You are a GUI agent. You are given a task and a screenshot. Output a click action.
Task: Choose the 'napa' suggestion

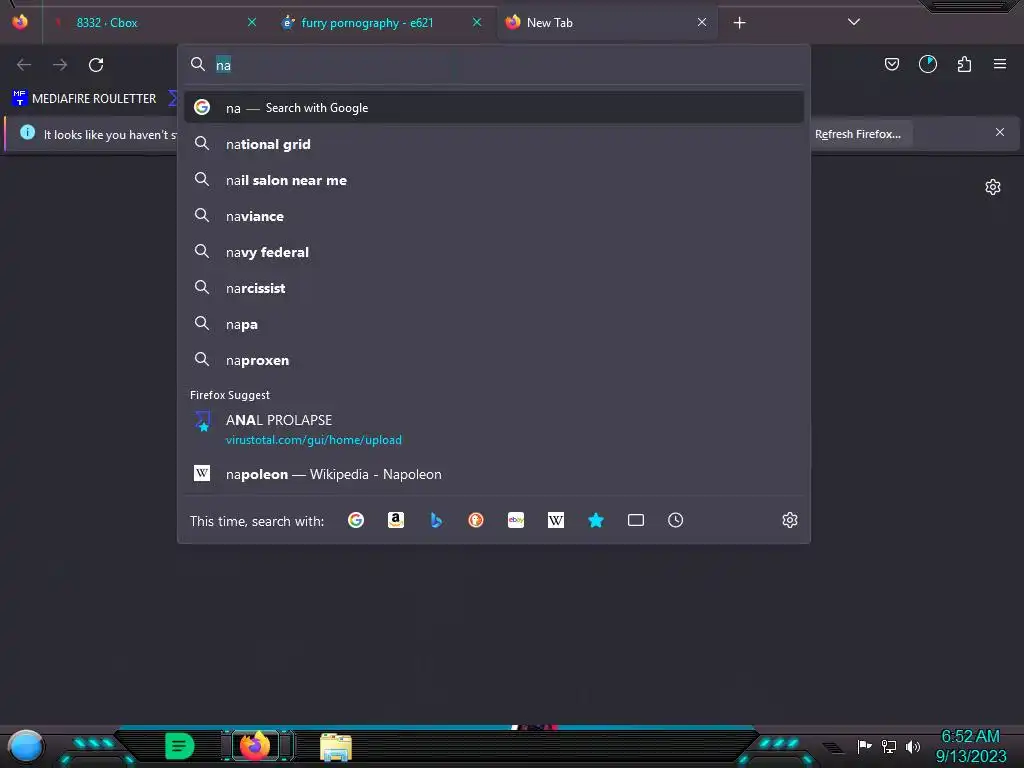tap(494, 325)
